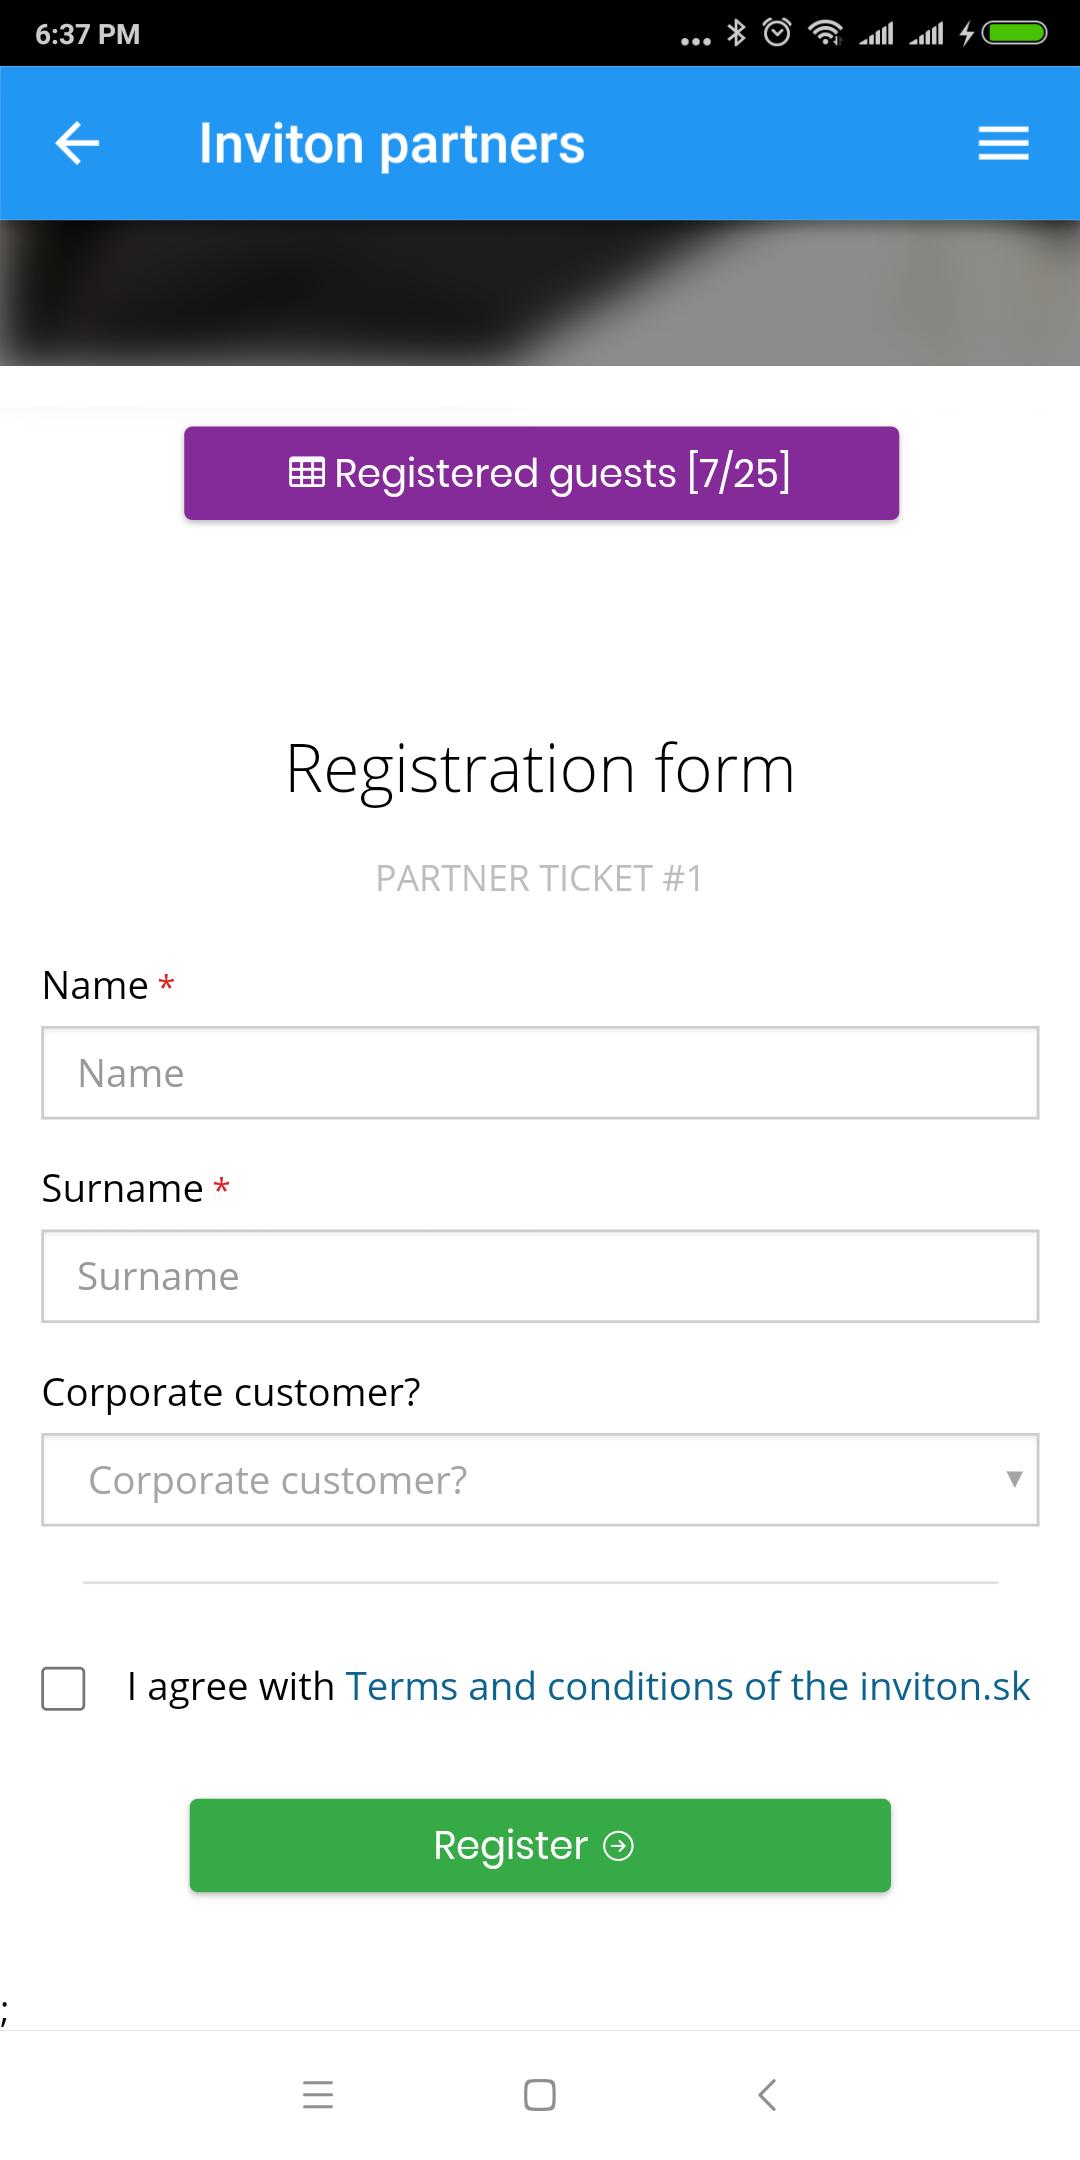The width and height of the screenshot is (1080, 2160).
Task: Tap the table icon on Registered guests
Action: 306,472
